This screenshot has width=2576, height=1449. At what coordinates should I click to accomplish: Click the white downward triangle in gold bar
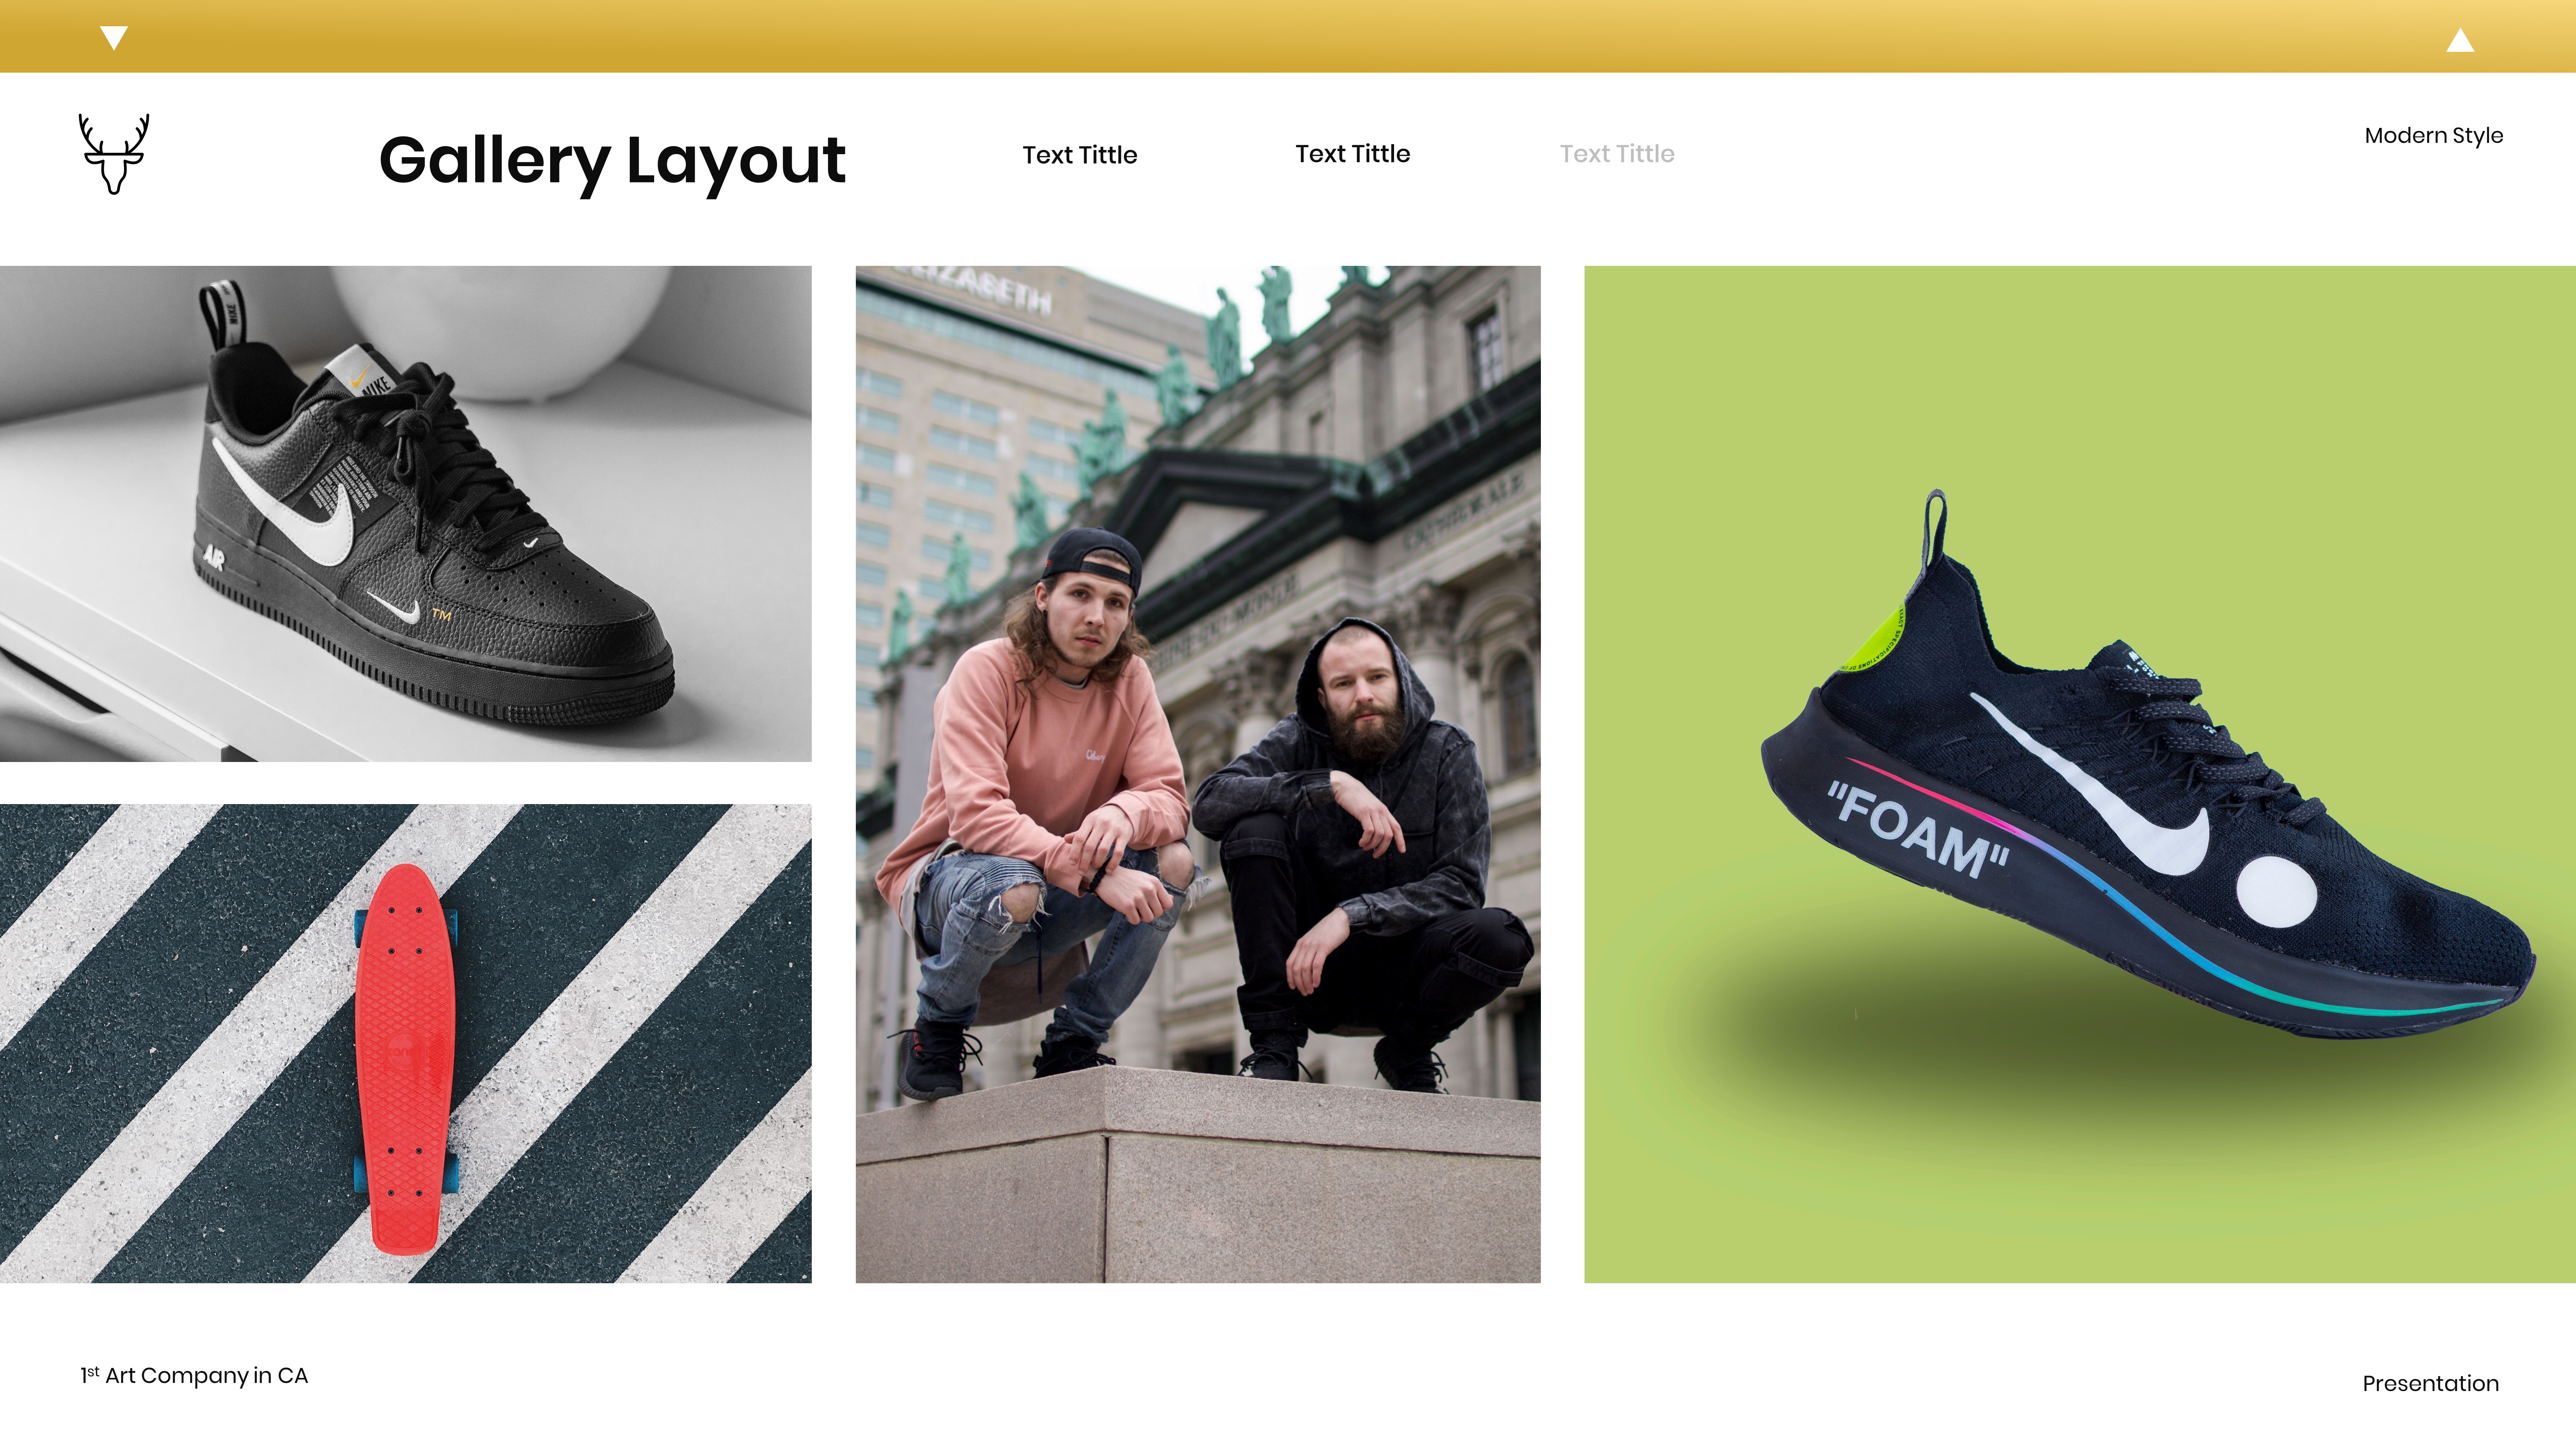point(114,38)
